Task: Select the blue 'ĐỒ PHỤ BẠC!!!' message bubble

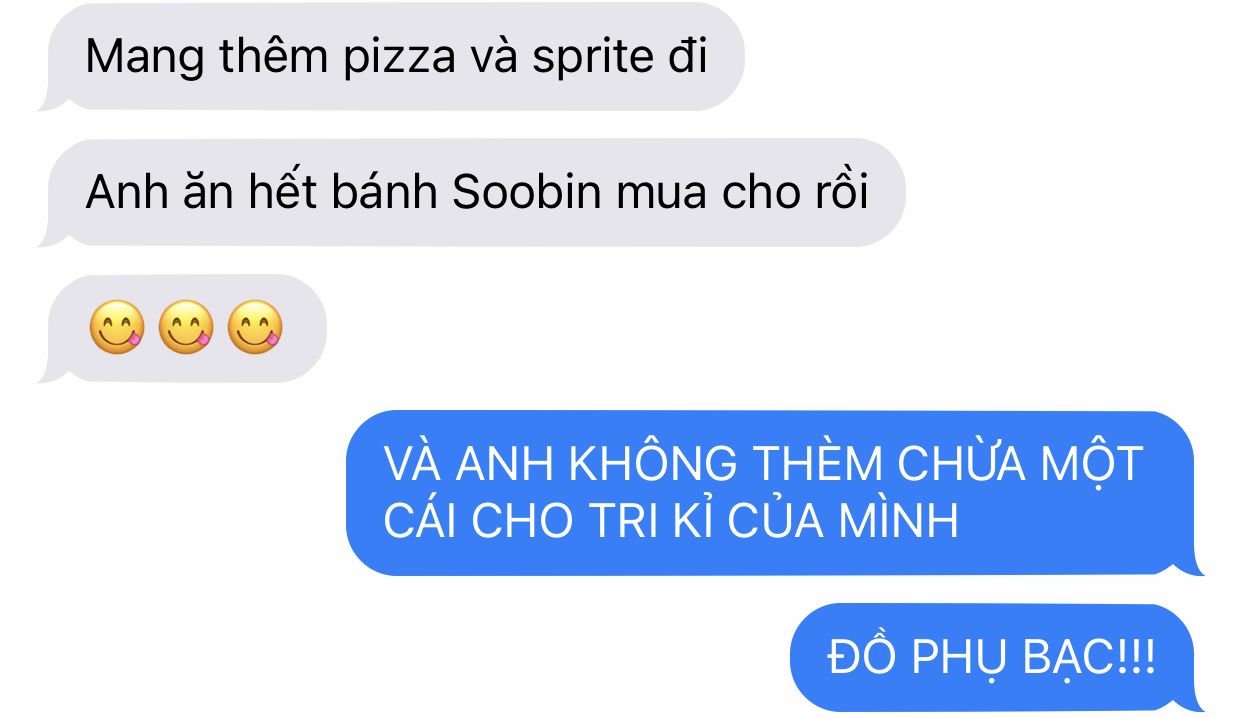Action: pos(997,658)
